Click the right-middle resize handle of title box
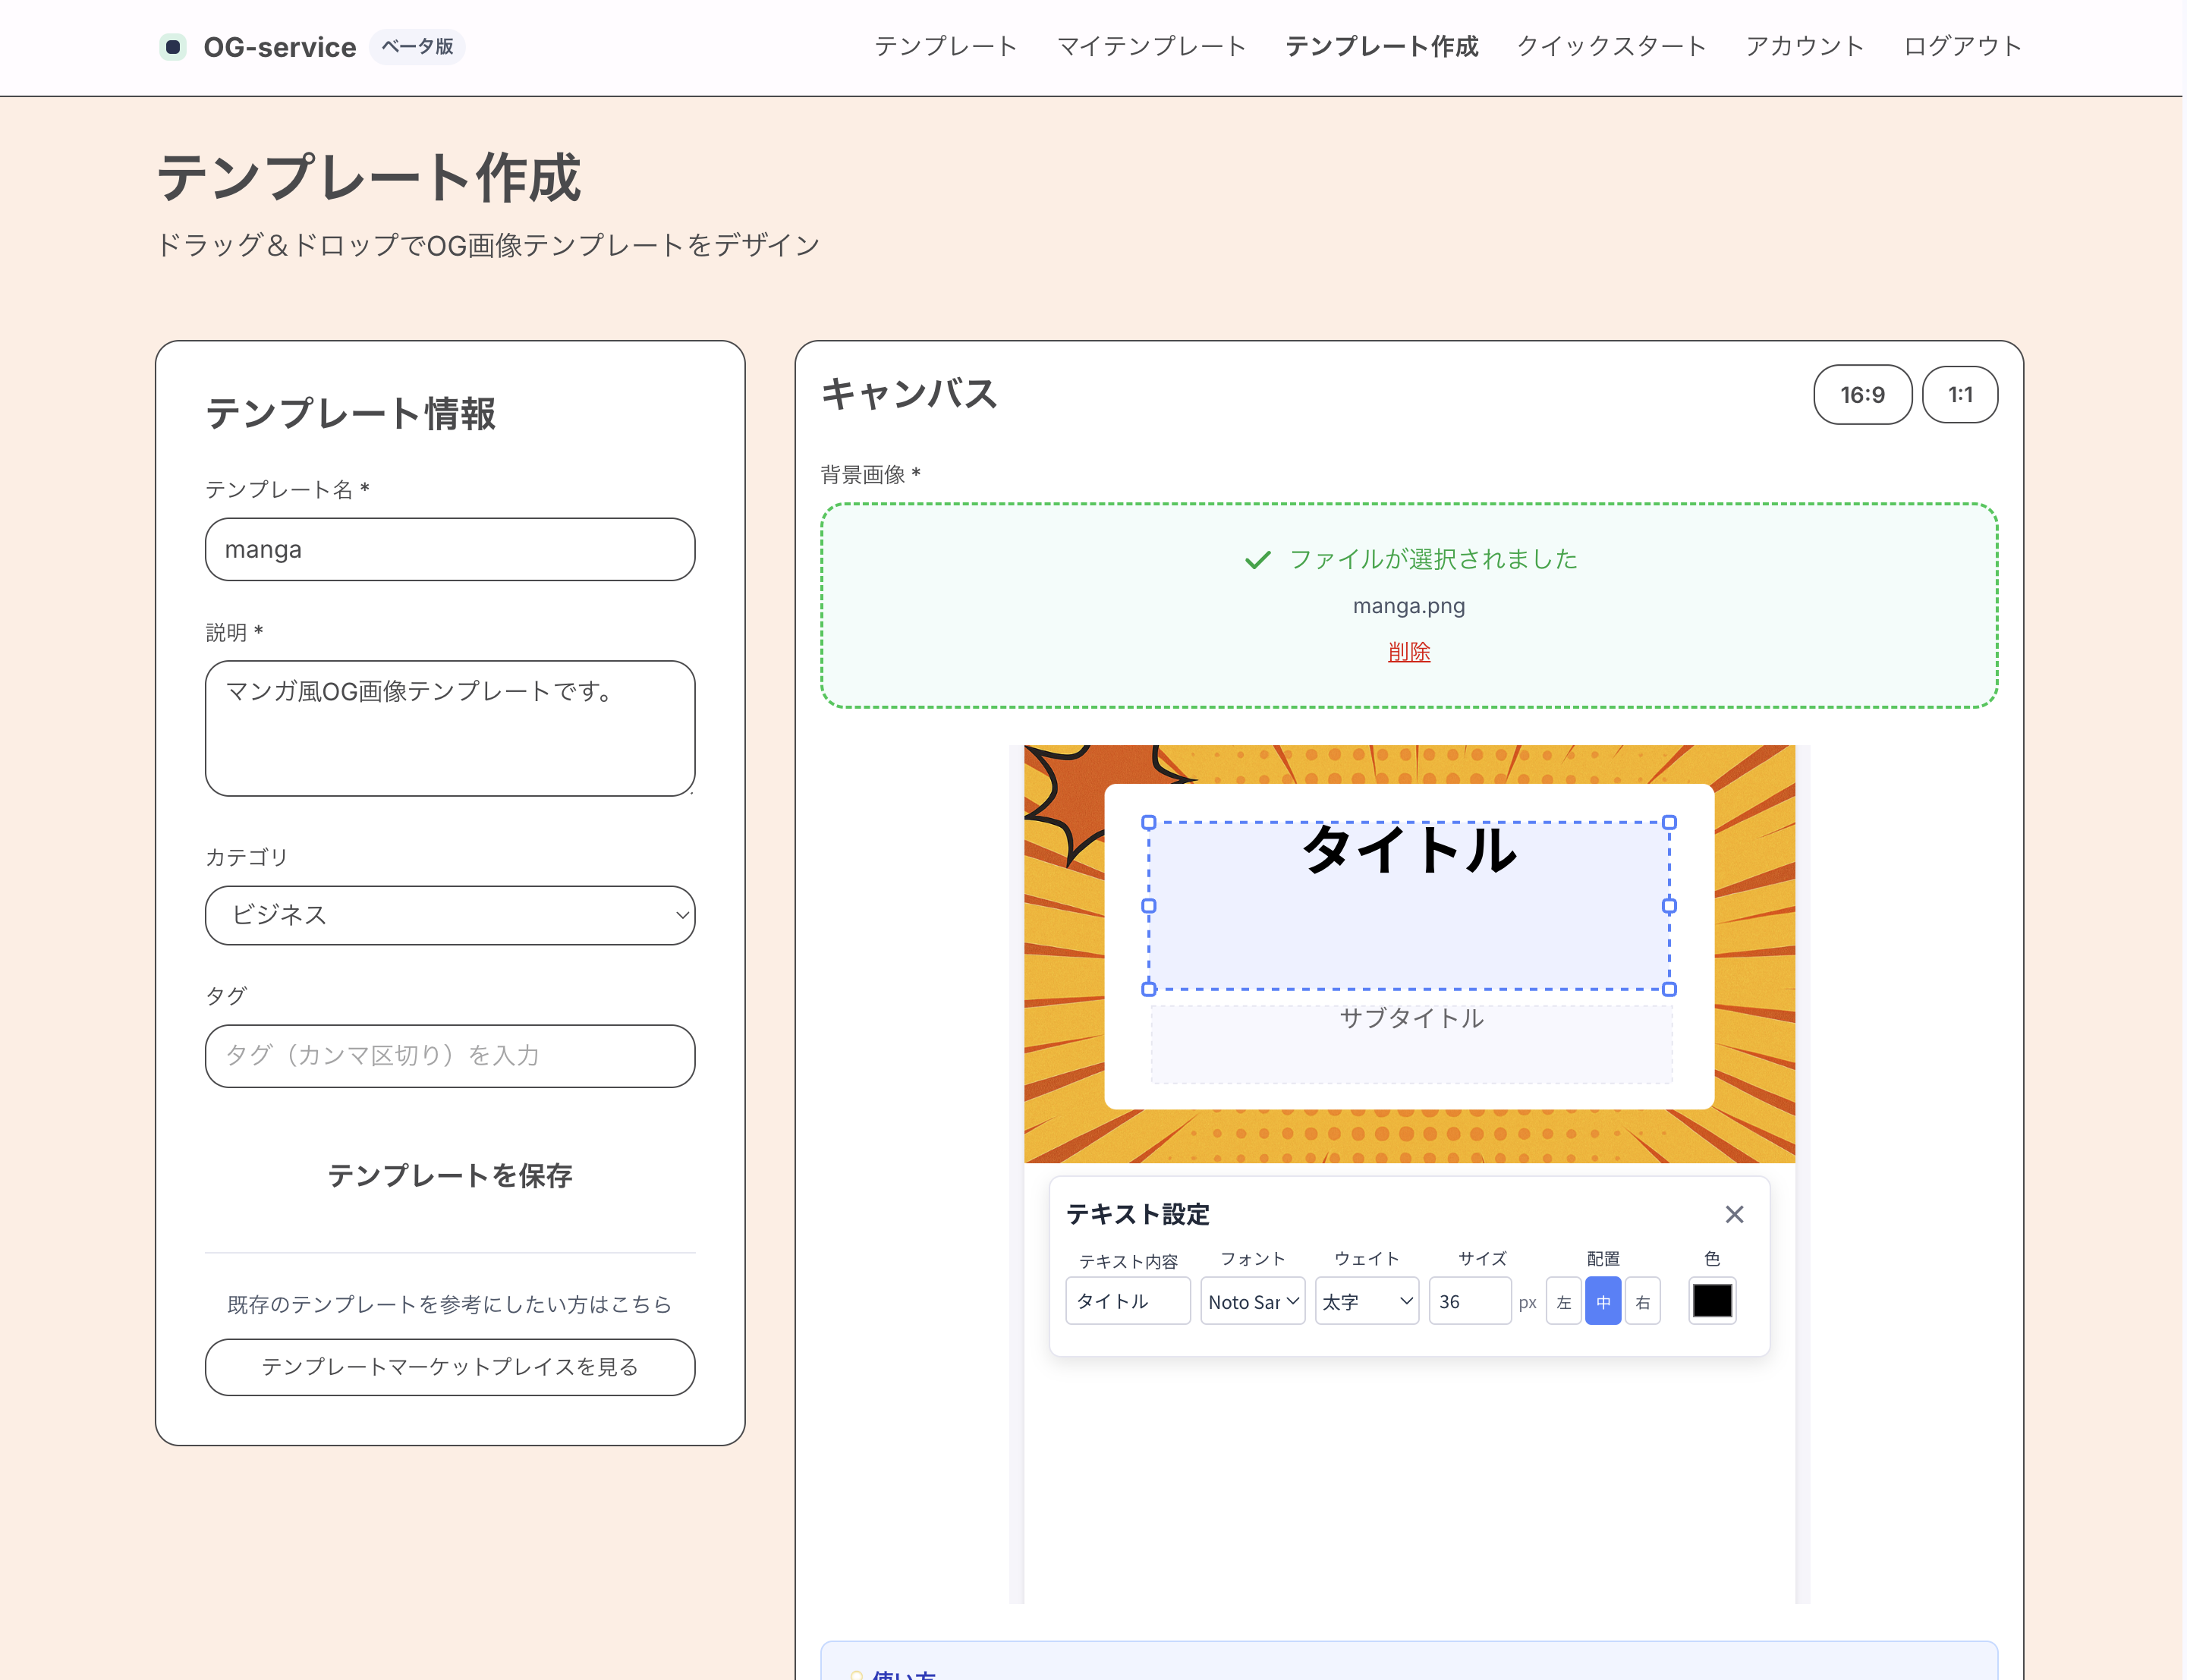 (x=1669, y=906)
